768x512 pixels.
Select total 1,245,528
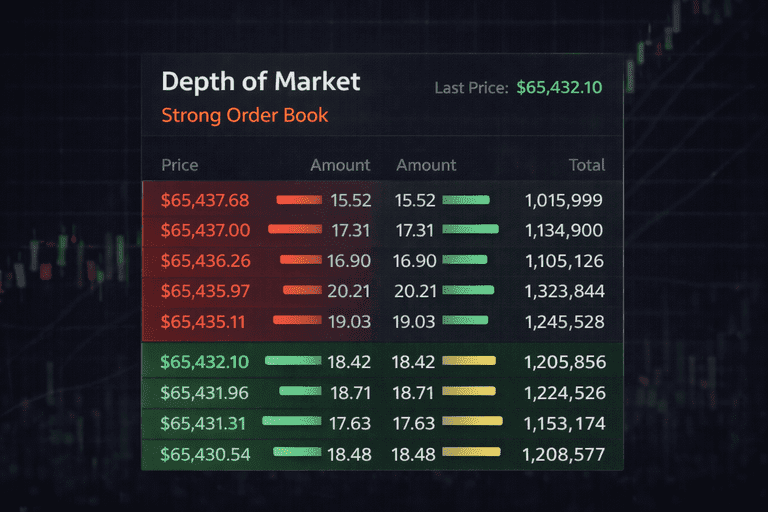tap(564, 322)
